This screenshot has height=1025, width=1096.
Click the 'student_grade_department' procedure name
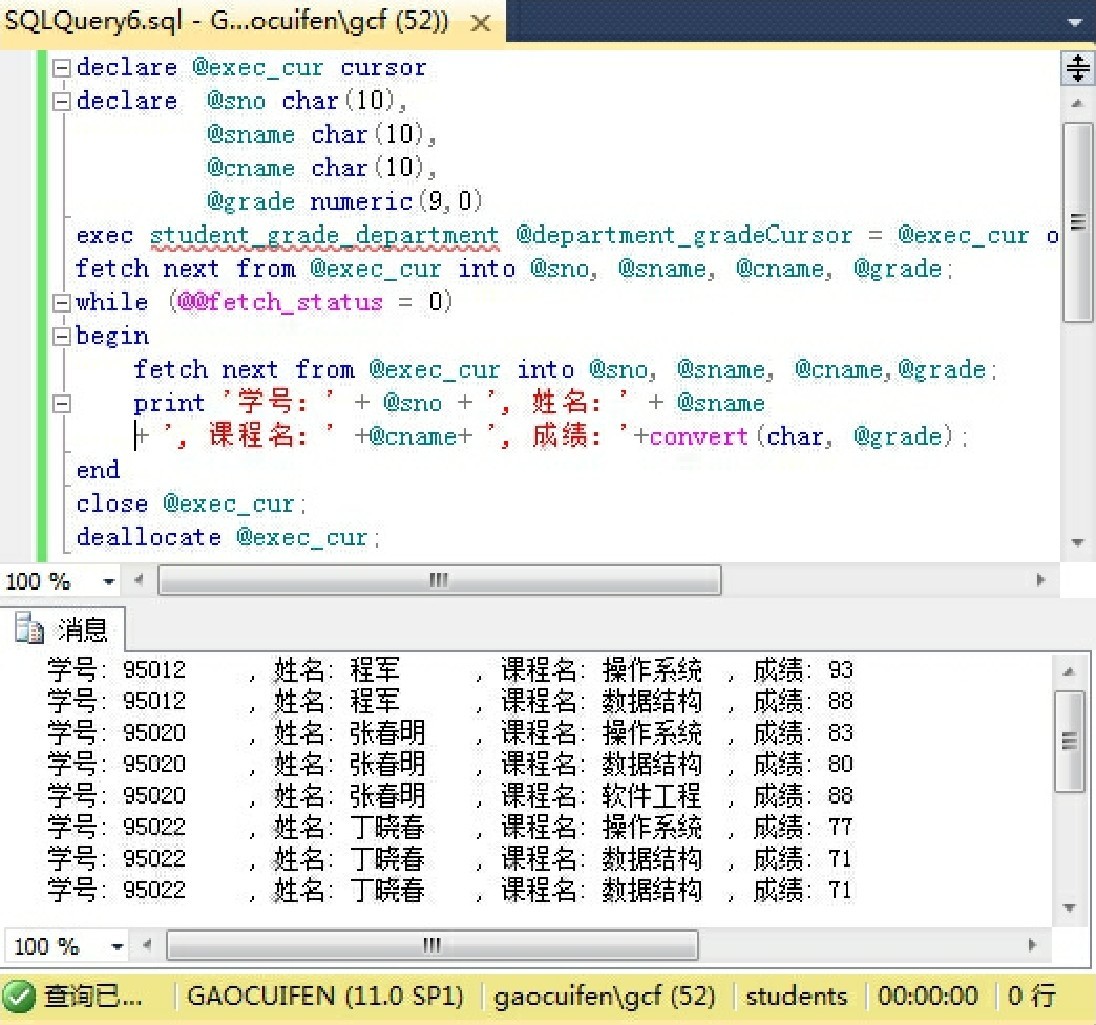click(324, 236)
